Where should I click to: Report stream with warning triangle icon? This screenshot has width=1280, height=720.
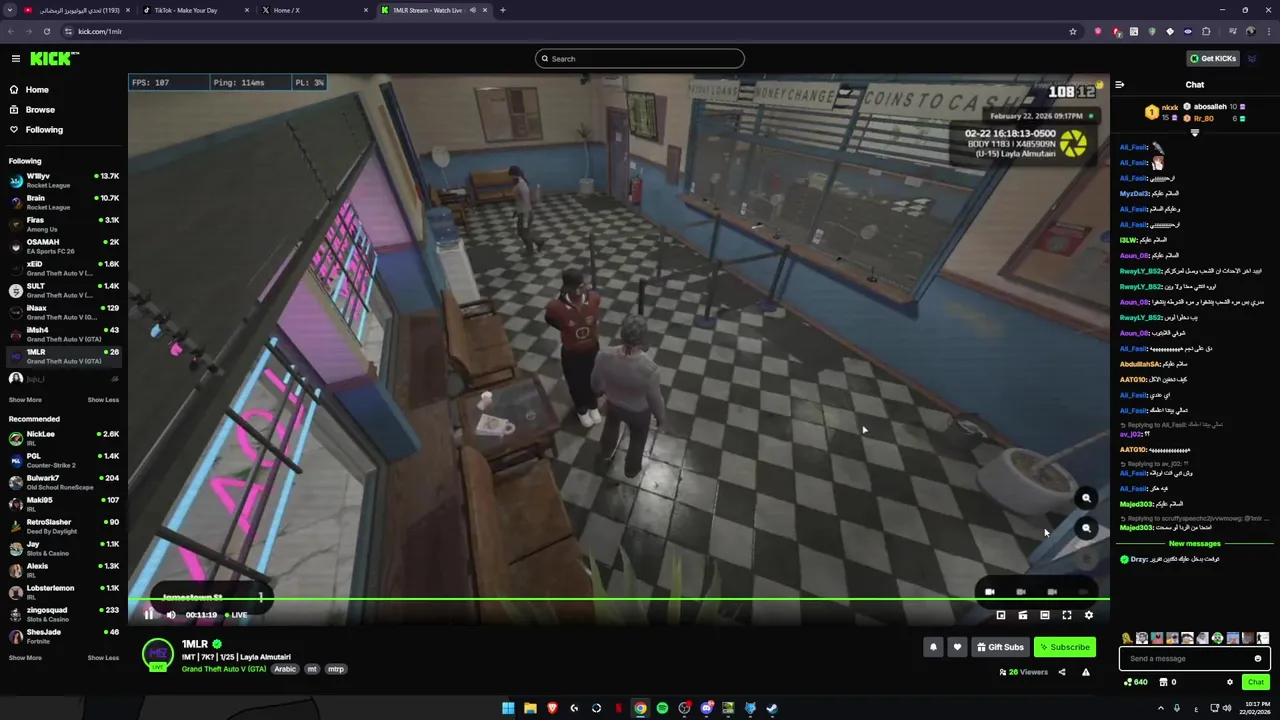(1086, 672)
